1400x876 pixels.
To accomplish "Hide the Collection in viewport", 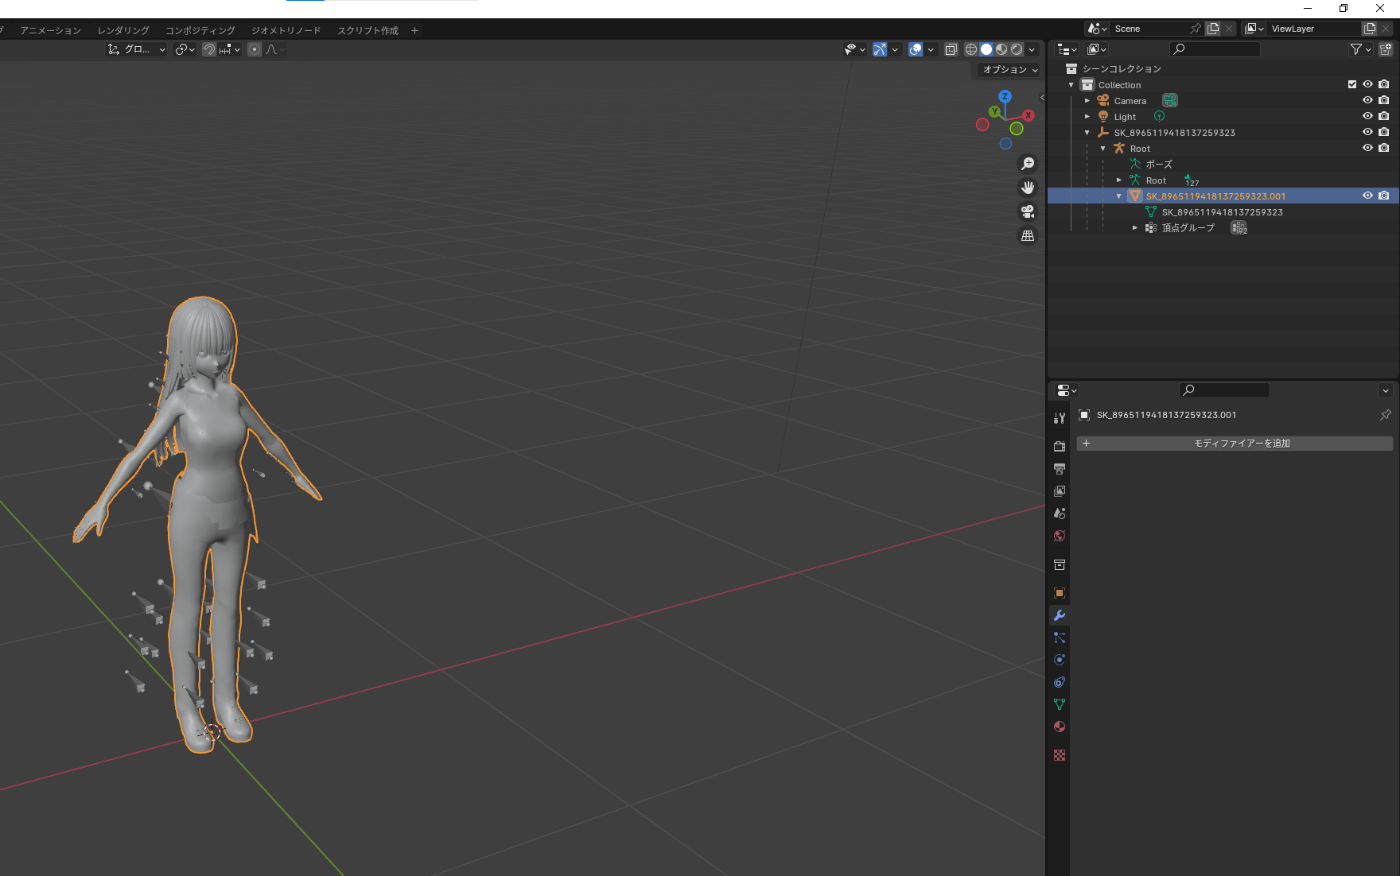I will coord(1368,85).
